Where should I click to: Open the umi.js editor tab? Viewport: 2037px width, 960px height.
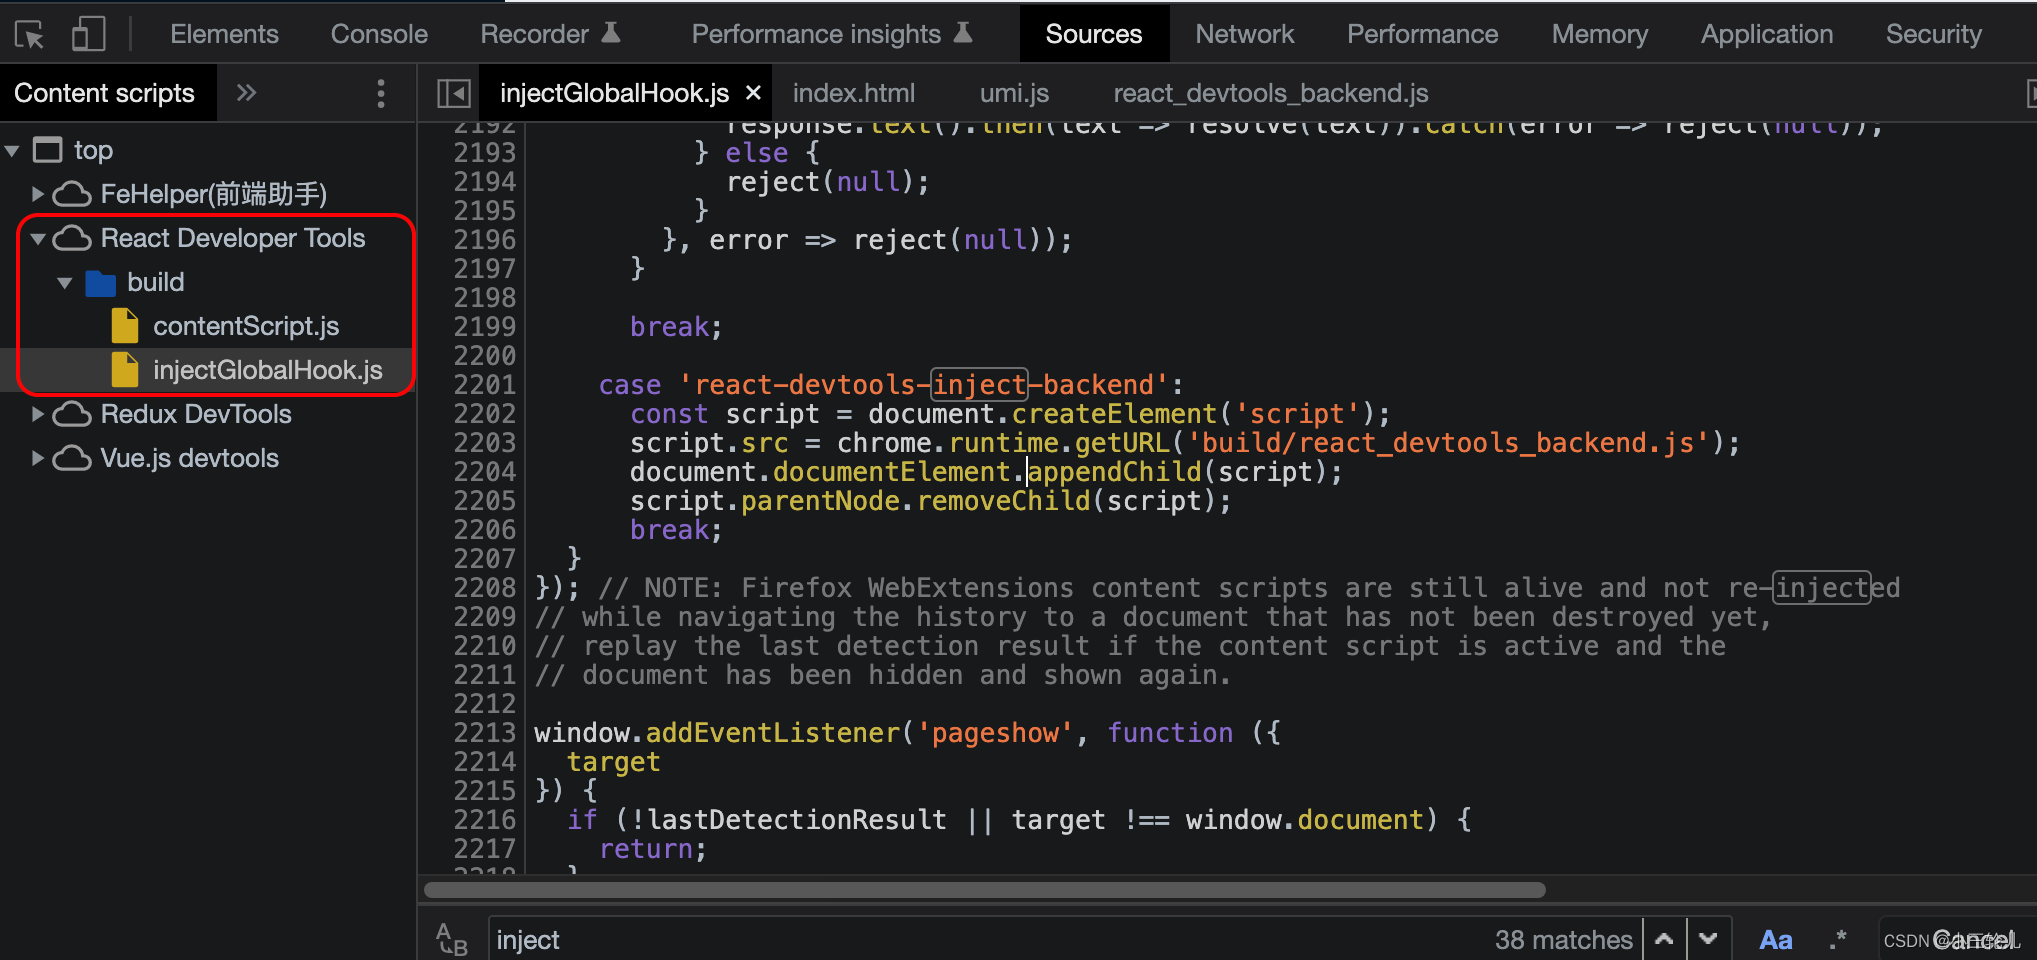1013,92
